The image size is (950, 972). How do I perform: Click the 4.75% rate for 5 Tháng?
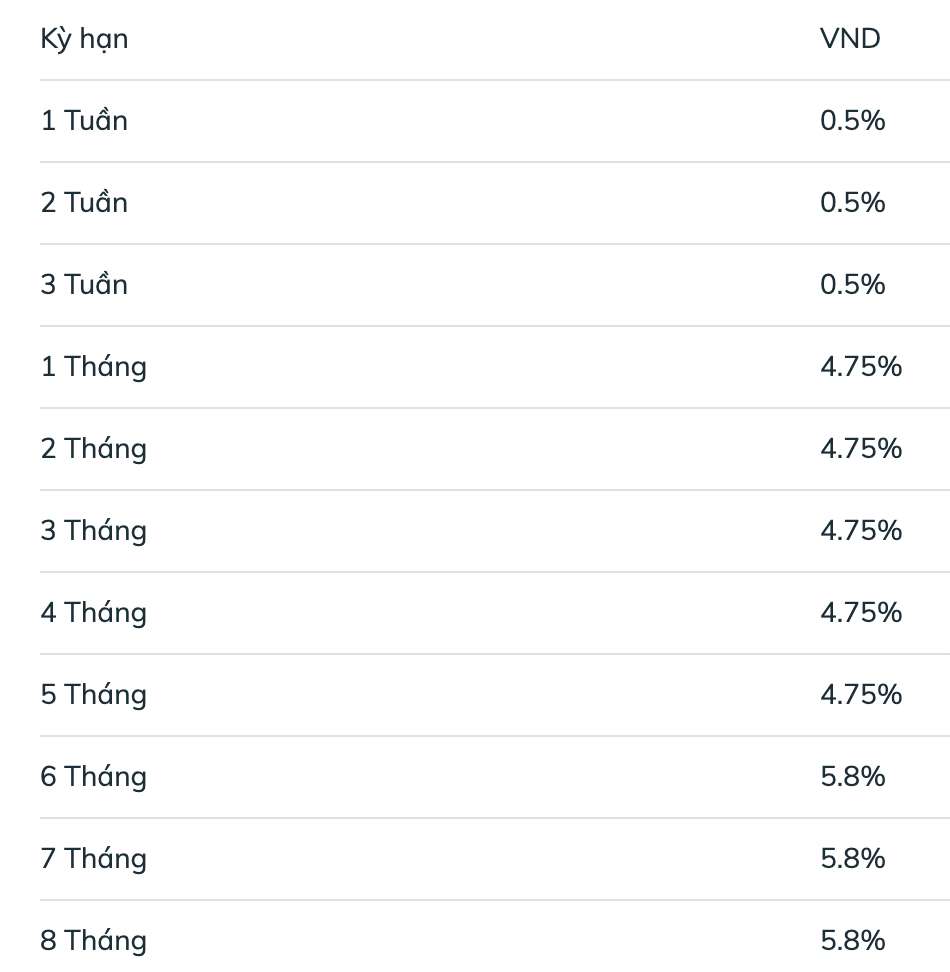[860, 695]
